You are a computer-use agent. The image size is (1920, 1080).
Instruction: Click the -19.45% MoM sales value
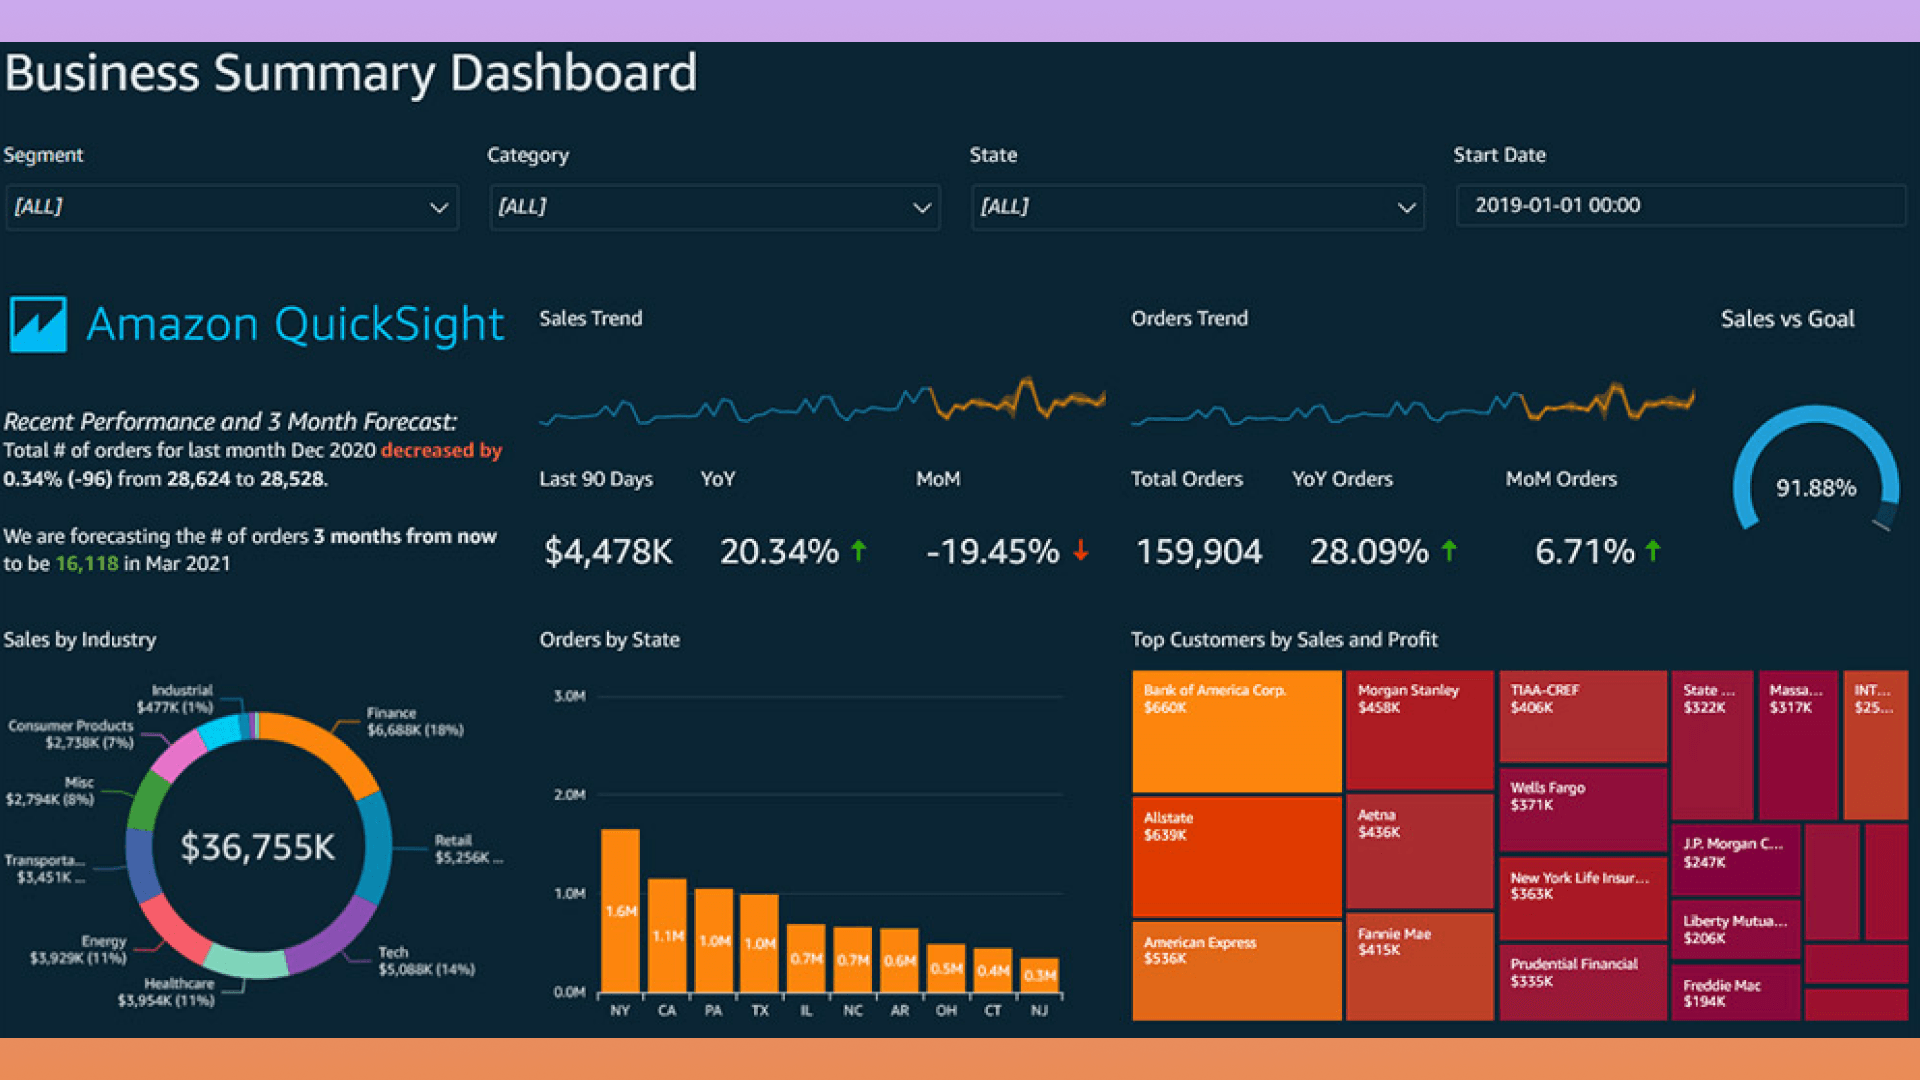(x=992, y=551)
